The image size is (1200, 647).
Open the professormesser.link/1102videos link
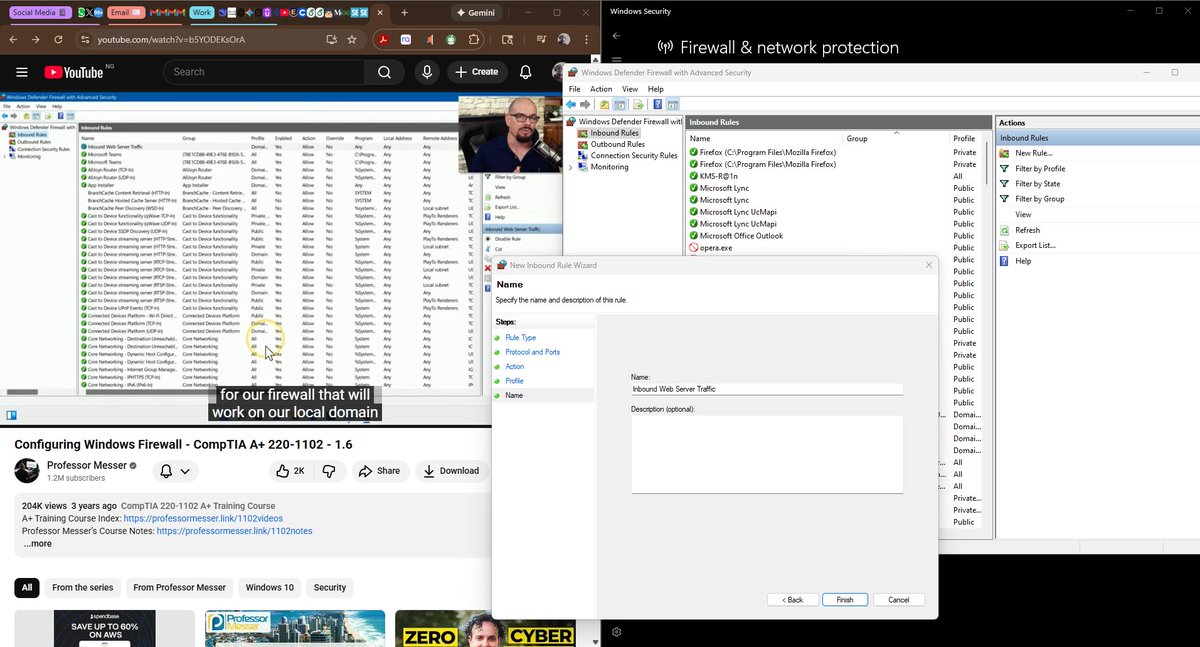(x=203, y=519)
